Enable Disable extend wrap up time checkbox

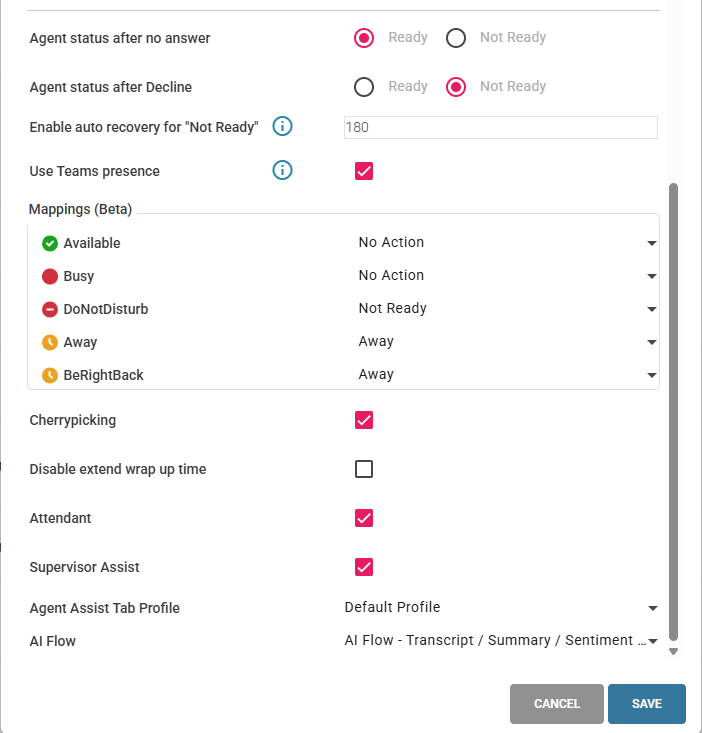[x=364, y=469]
